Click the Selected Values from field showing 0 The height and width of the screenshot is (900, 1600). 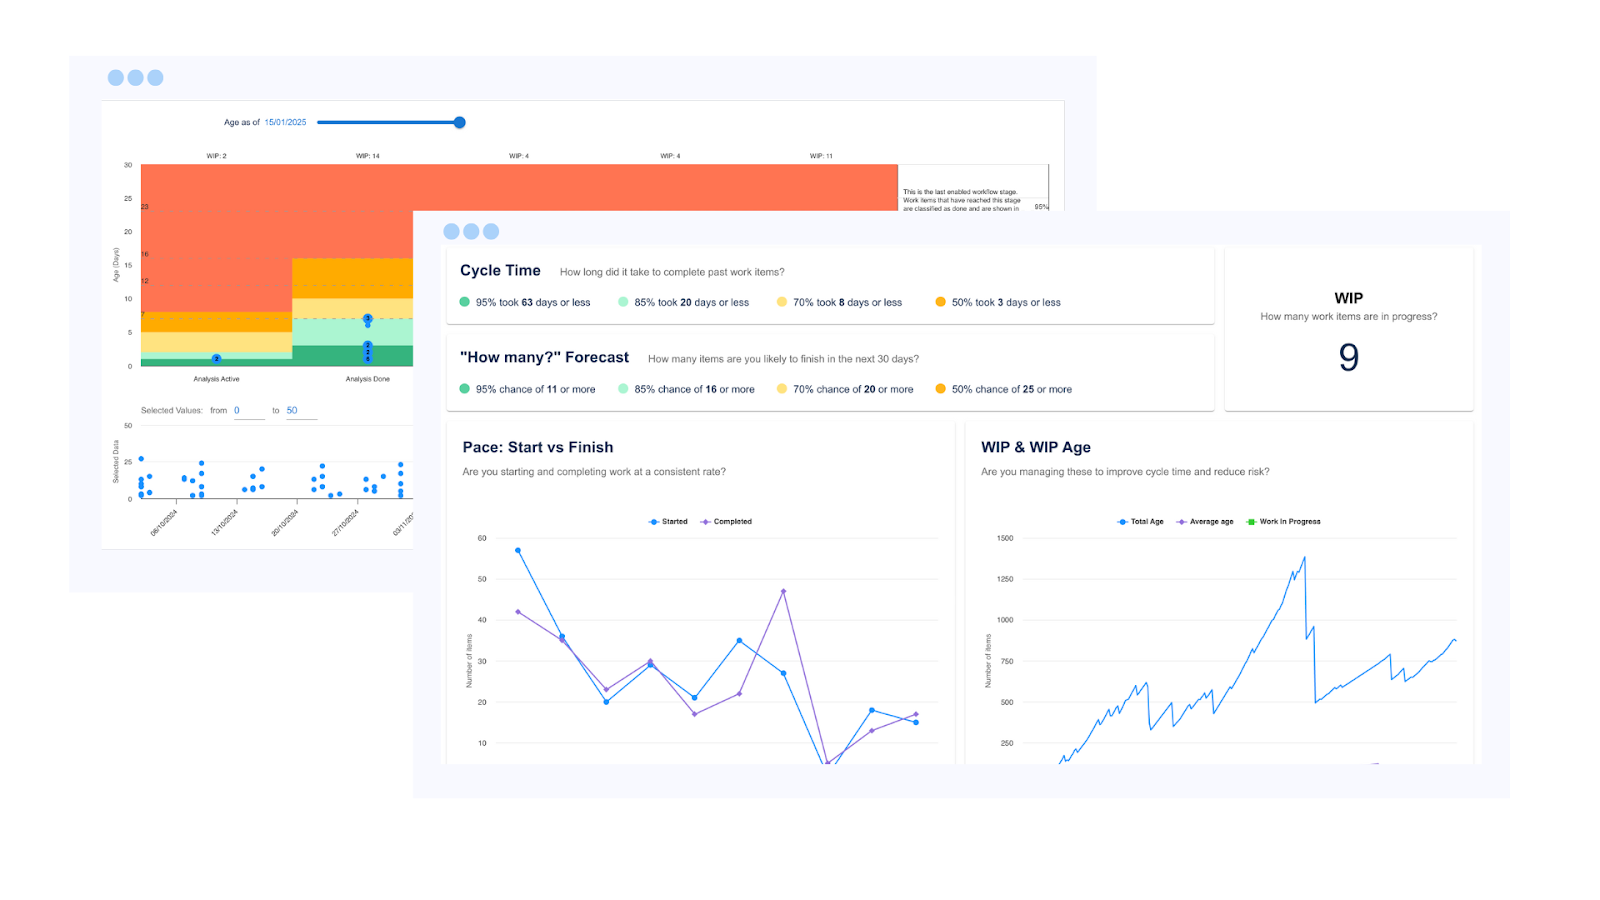pyautogui.click(x=238, y=410)
